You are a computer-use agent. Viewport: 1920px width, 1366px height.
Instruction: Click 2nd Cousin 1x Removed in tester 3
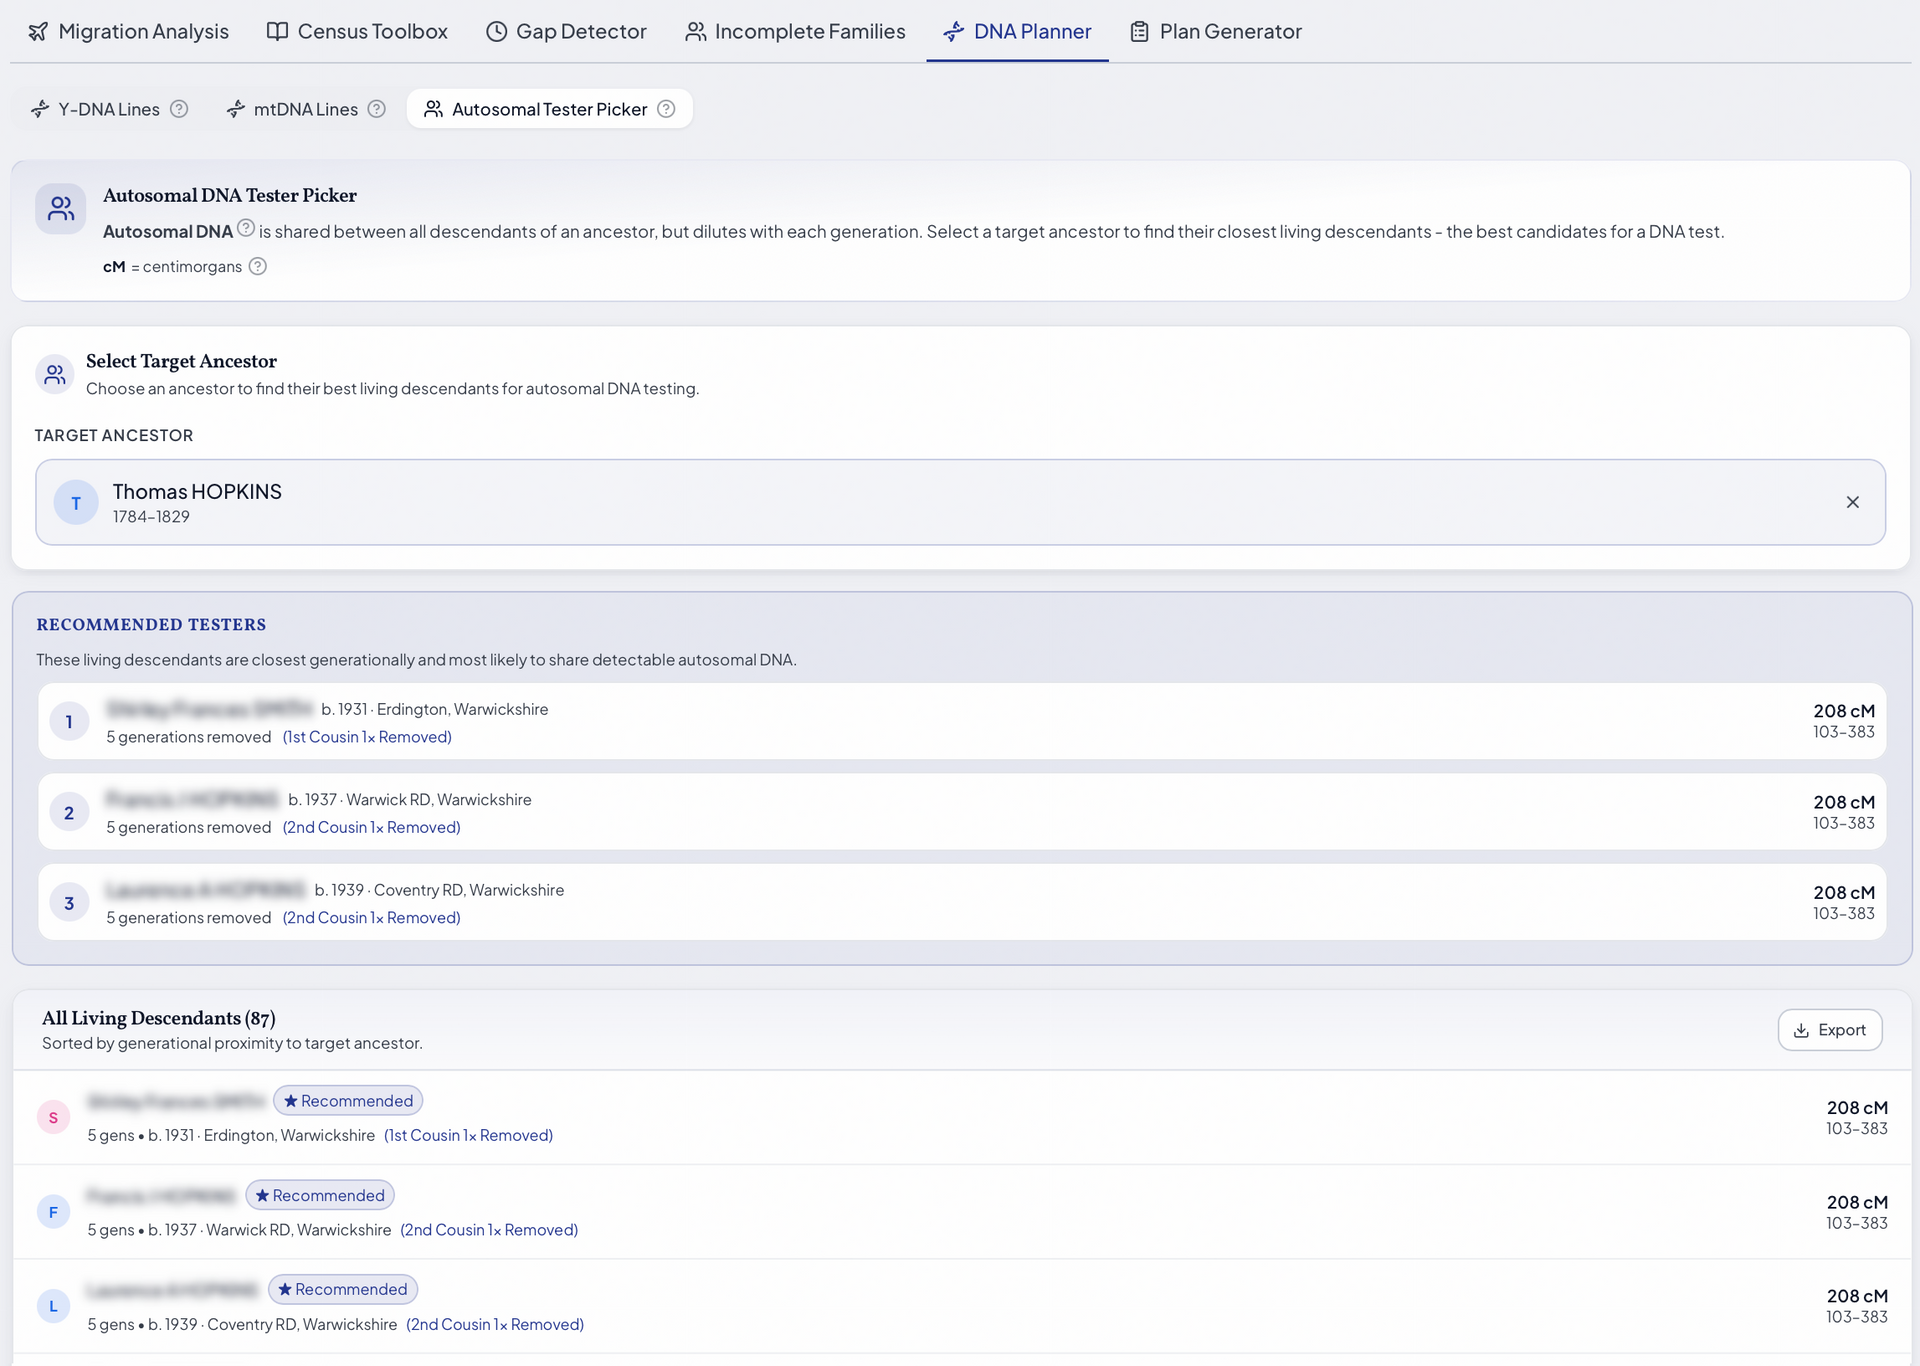click(371, 917)
